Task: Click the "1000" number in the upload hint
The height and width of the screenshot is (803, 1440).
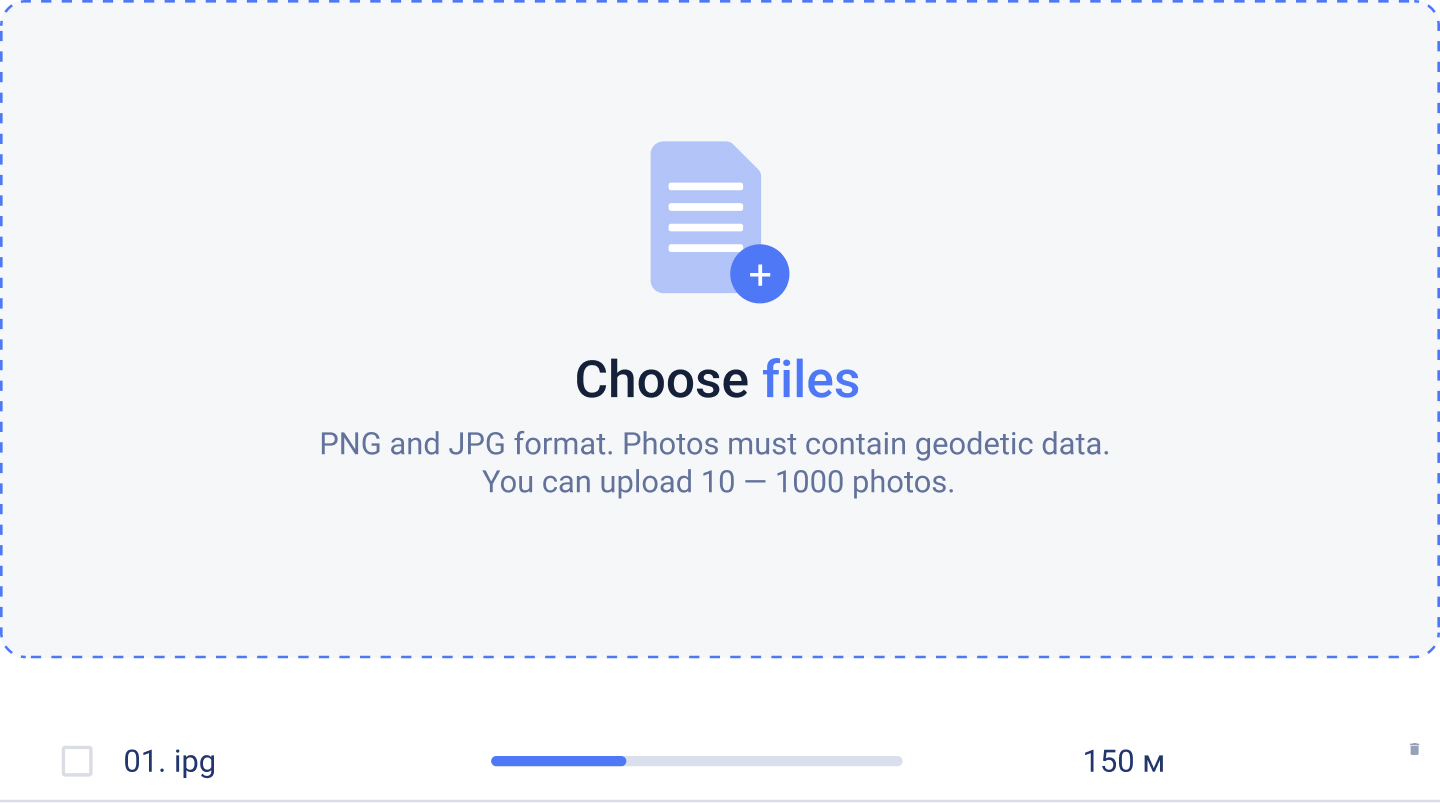Action: click(x=809, y=482)
